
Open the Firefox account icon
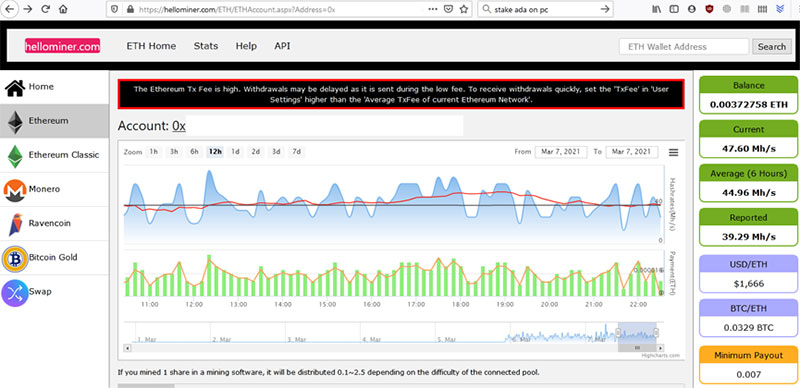click(691, 9)
